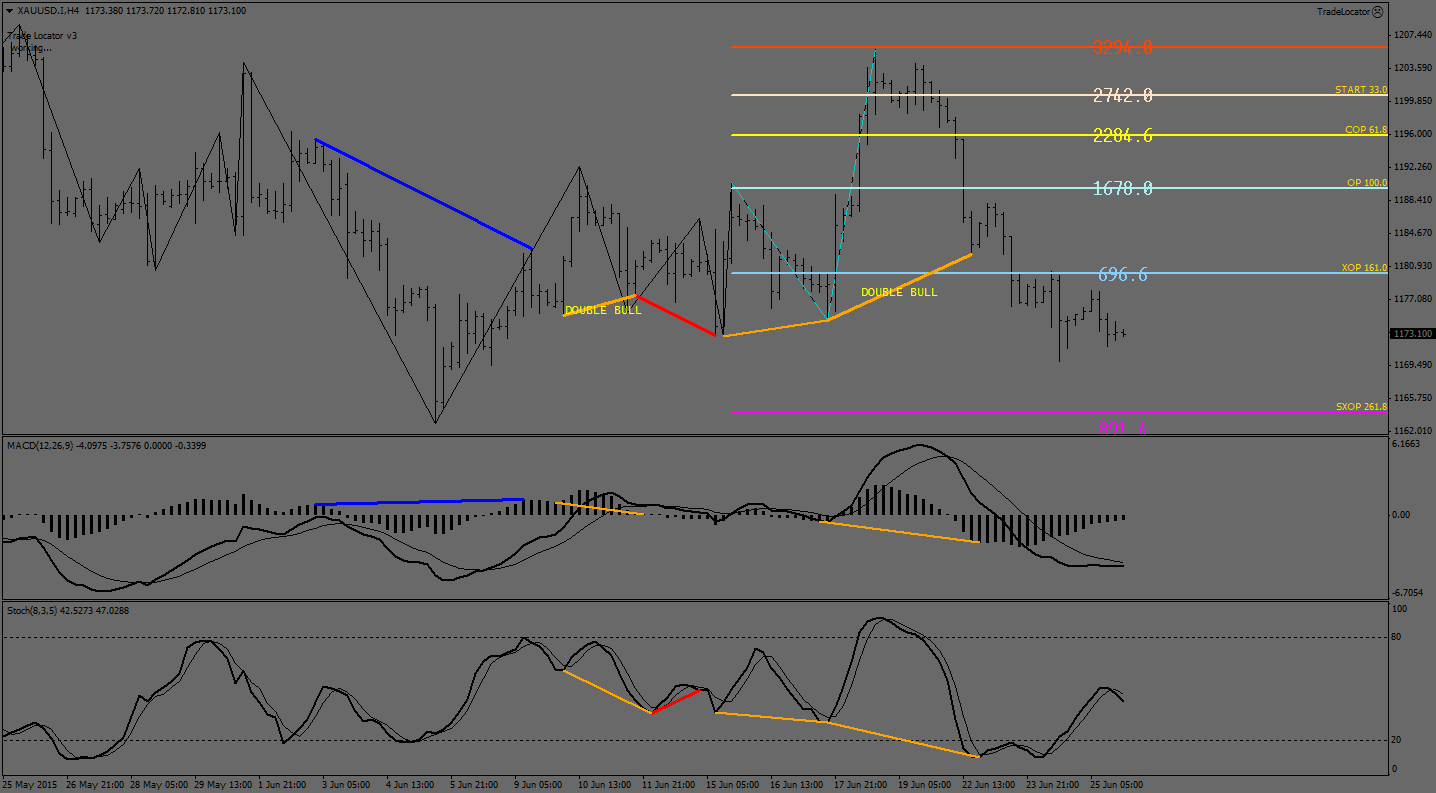Screen dimensions: 1436x793
Task: Click the XOP 161.0 level label
Action: tap(1364, 268)
